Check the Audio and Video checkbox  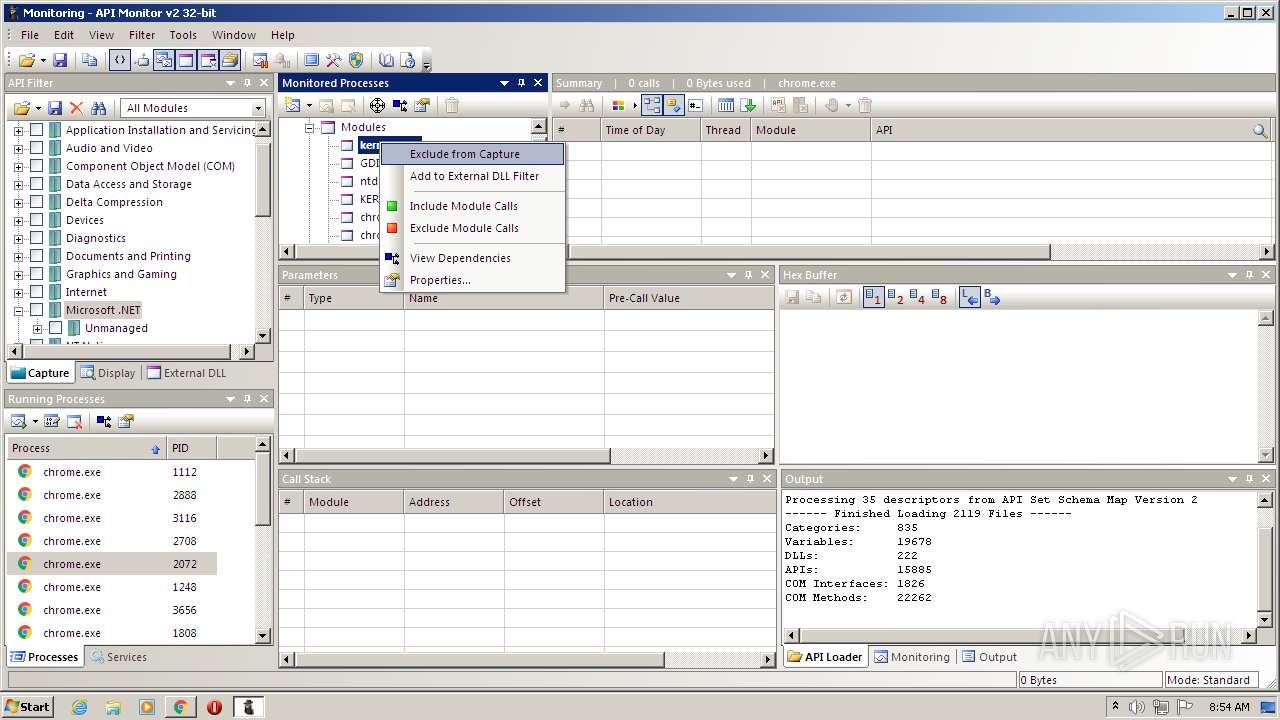(36, 148)
